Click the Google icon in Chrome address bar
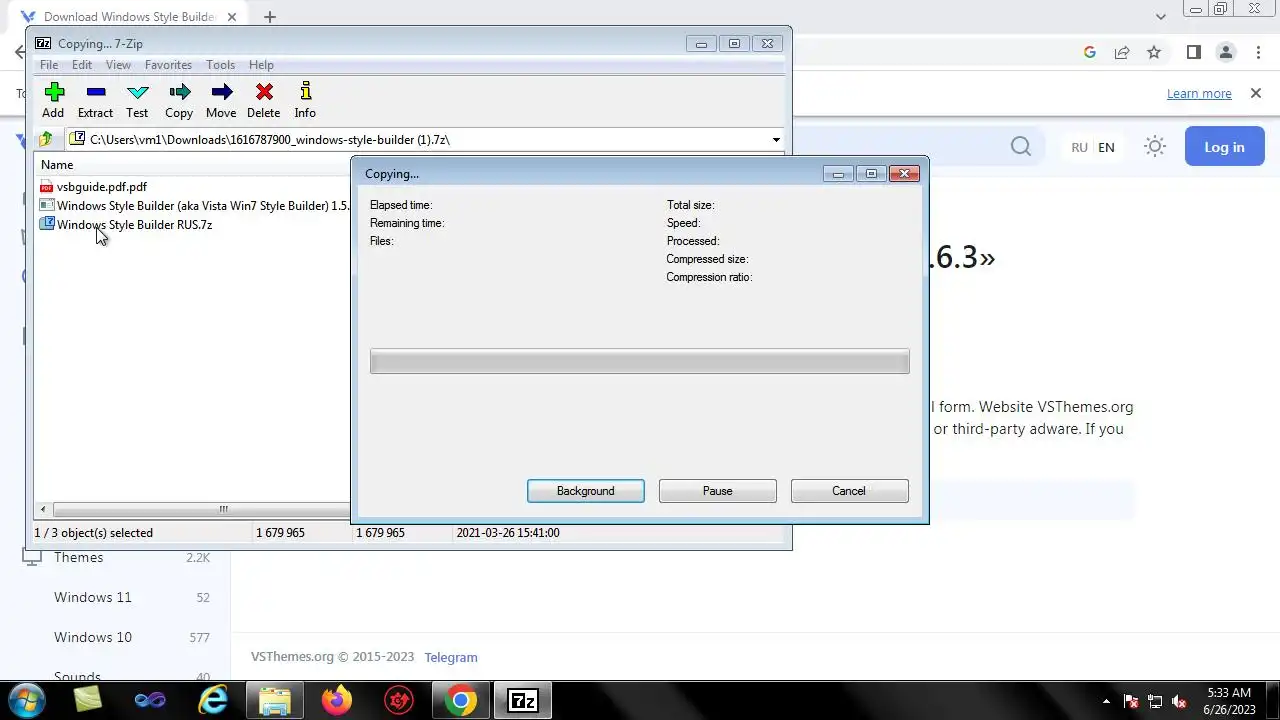This screenshot has width=1280, height=720. point(1090,52)
